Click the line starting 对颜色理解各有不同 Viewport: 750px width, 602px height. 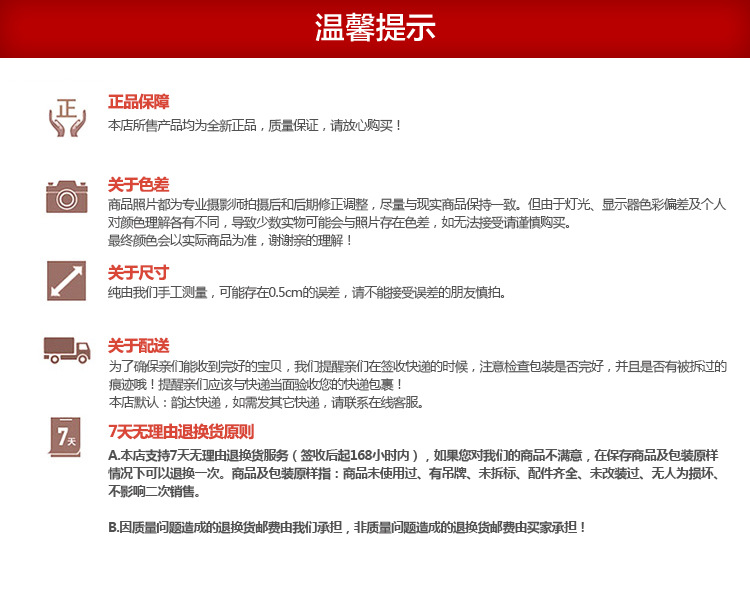(339, 222)
